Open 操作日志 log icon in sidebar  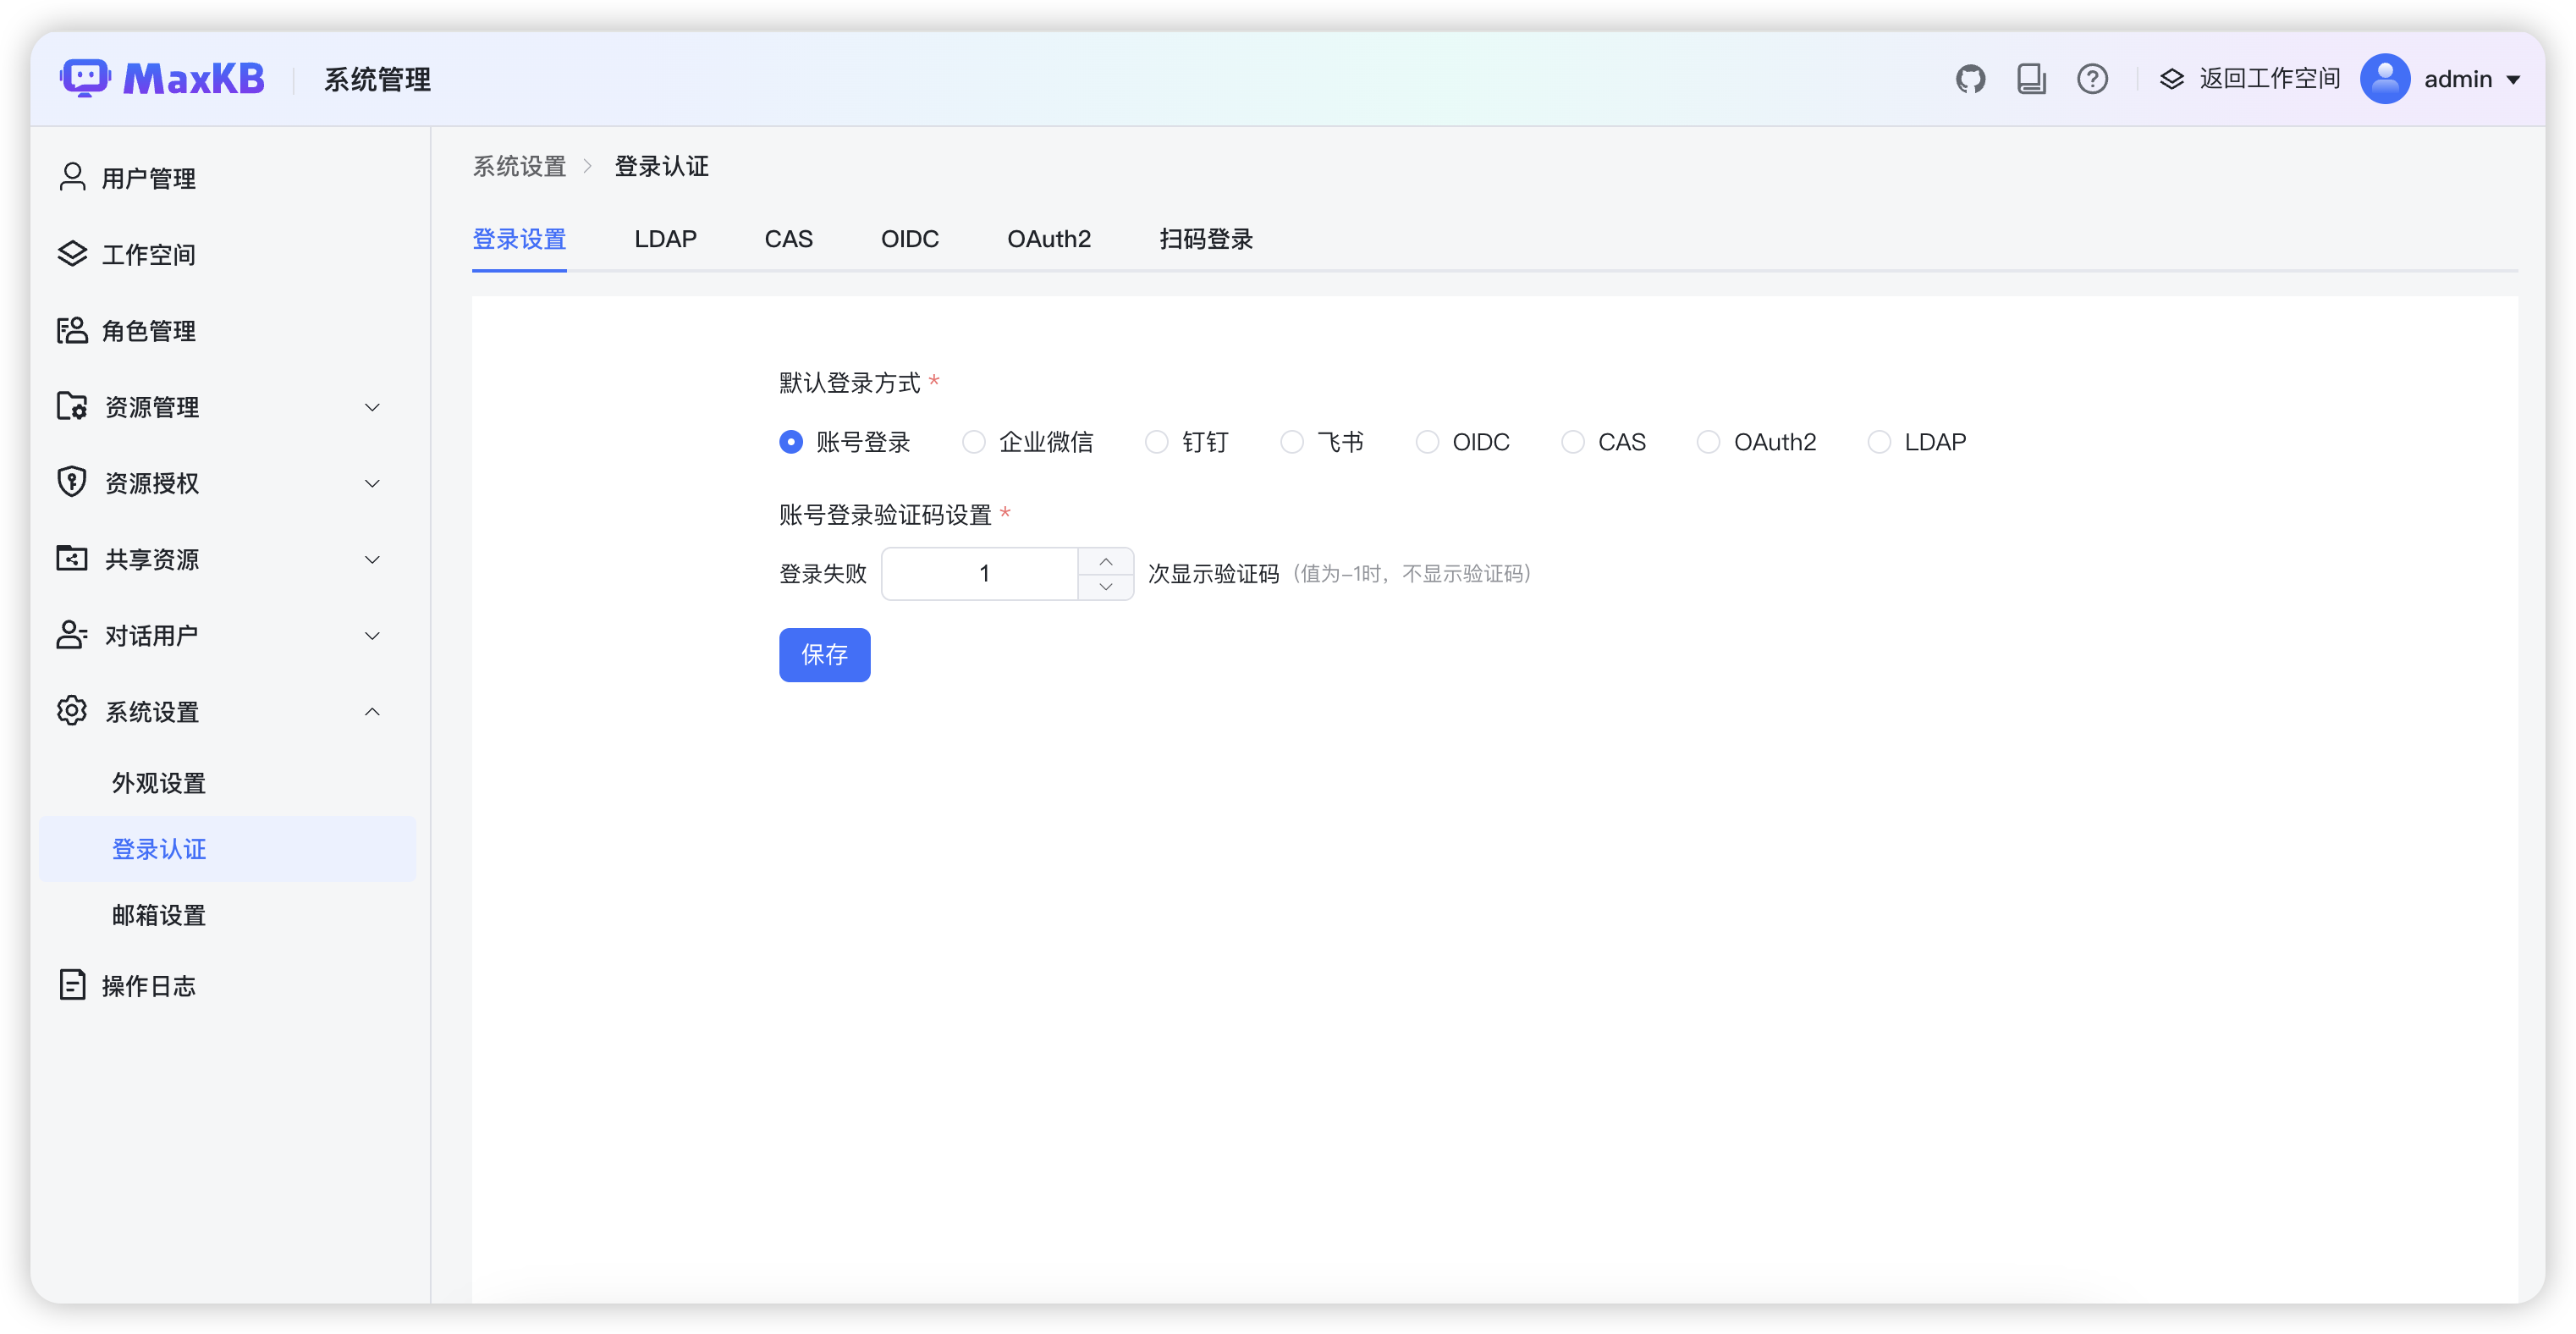click(x=72, y=984)
